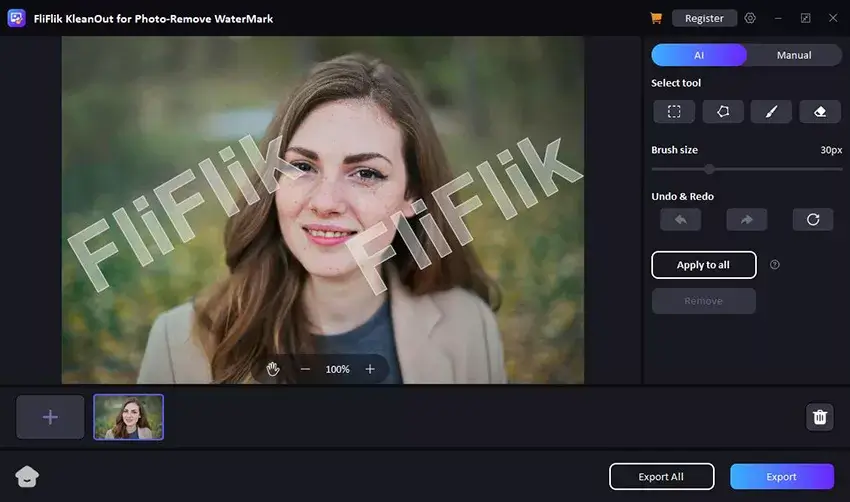The width and height of the screenshot is (850, 502).
Task: Delete image using the trash icon
Action: [x=820, y=417]
